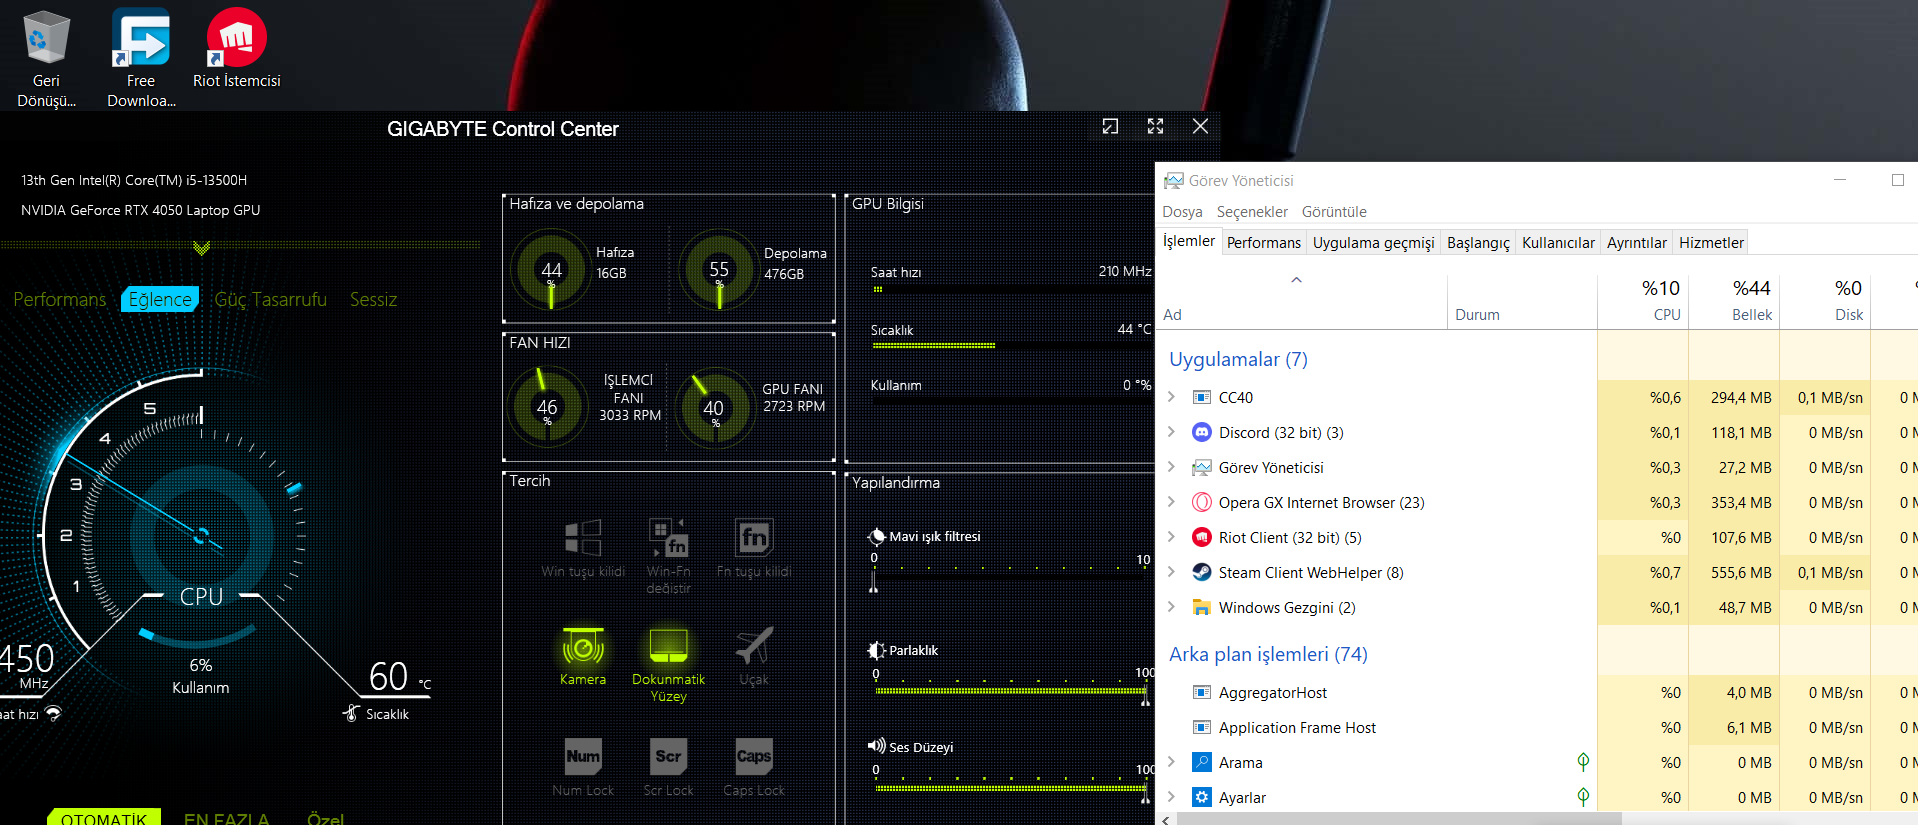1918x825 pixels.
Task: Click the Görev Yöneticisi process row icon
Action: 1201,467
